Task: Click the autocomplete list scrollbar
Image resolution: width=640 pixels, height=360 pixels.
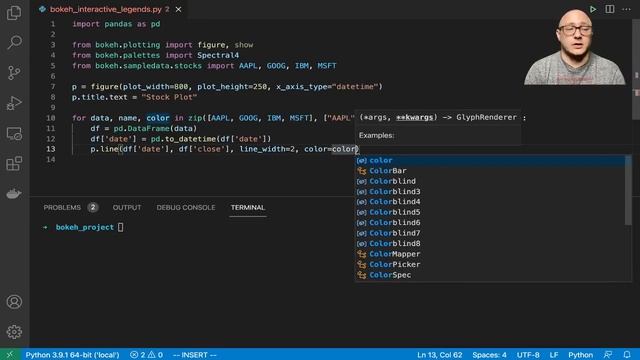Action: pyautogui.click(x=628, y=190)
